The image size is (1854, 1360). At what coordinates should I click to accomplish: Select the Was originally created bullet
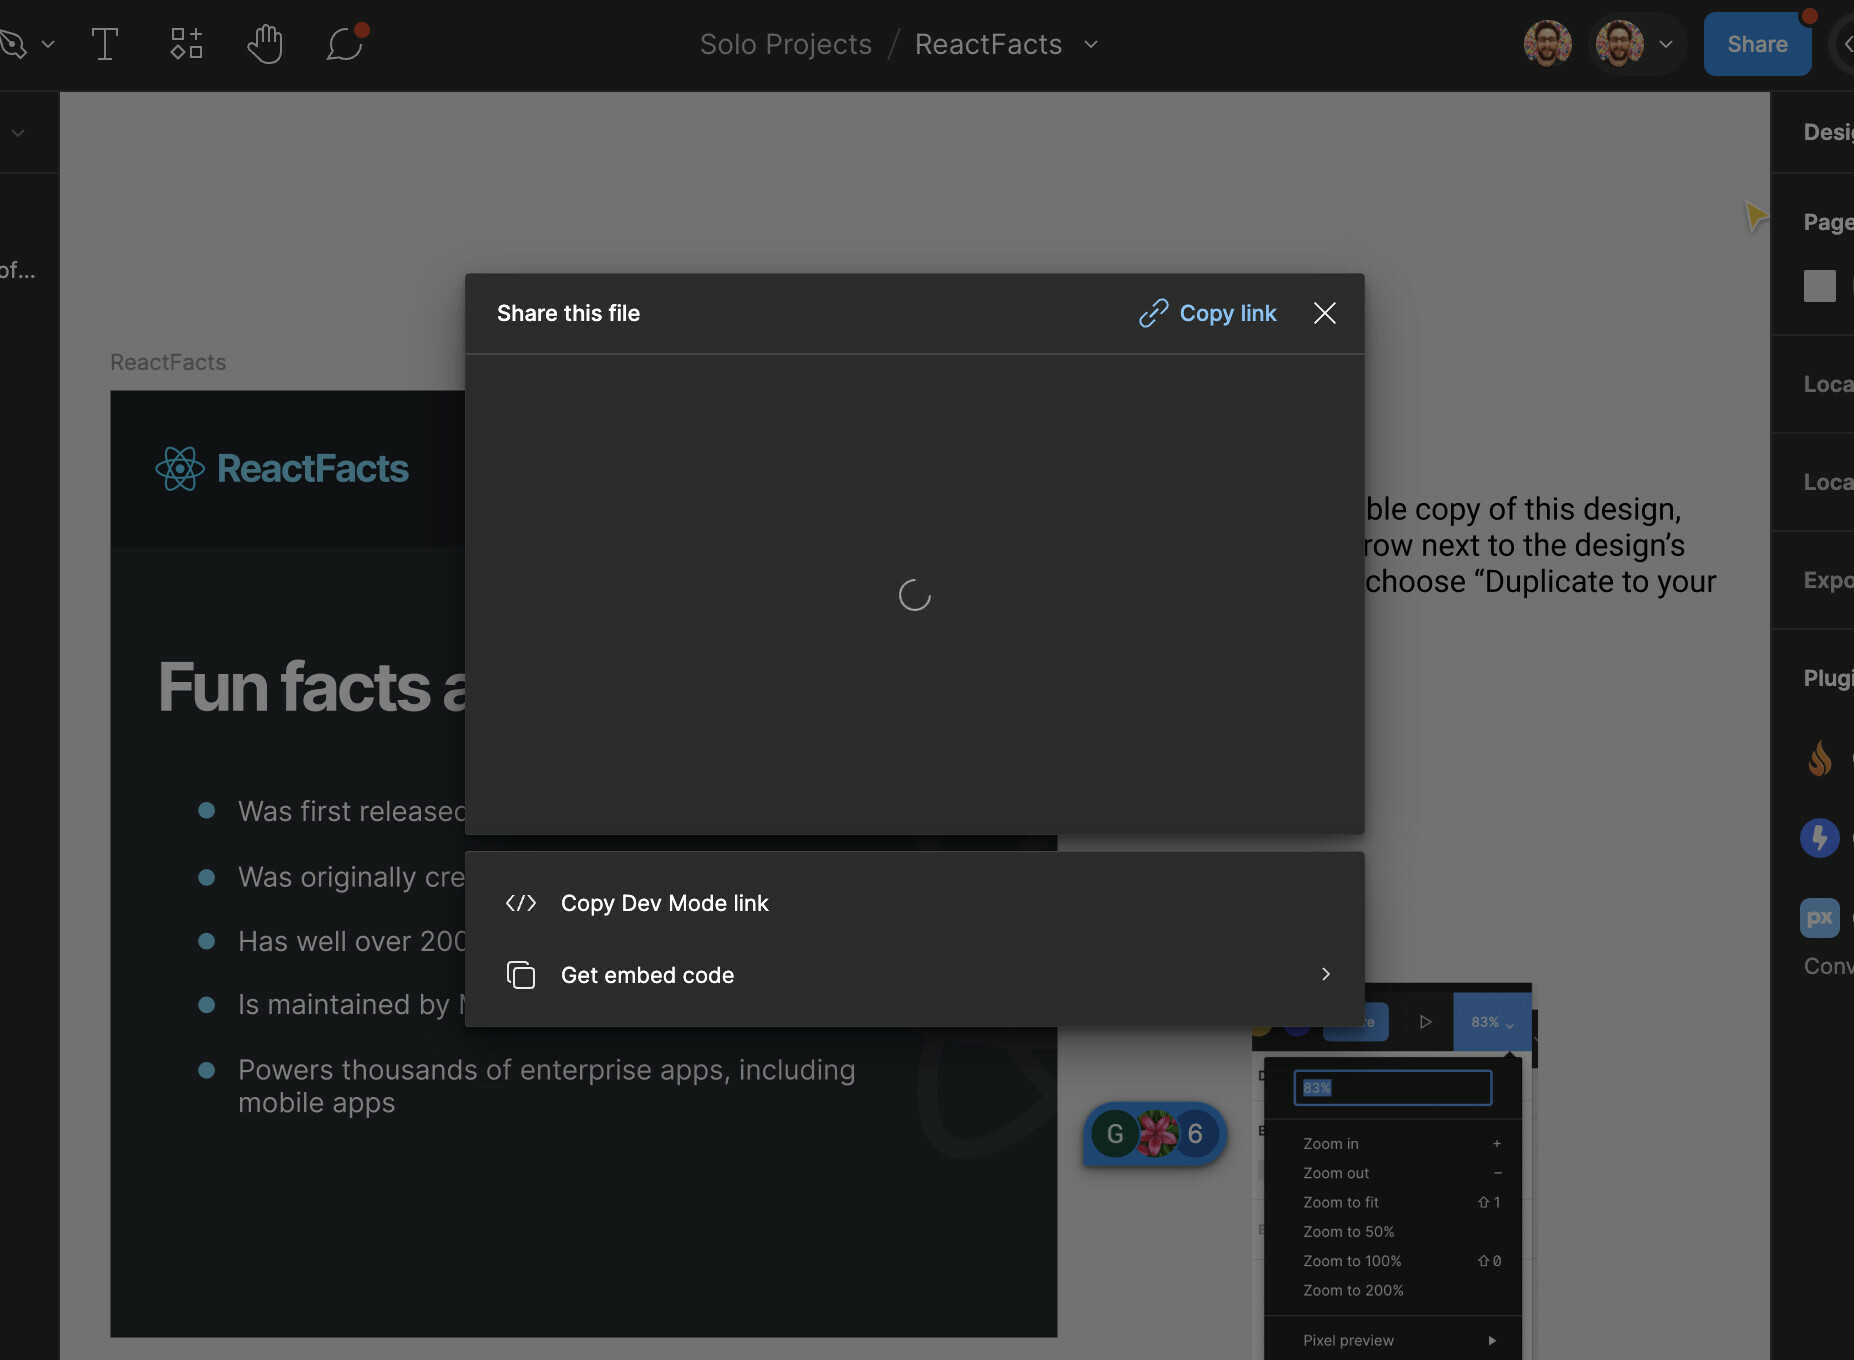(x=352, y=877)
